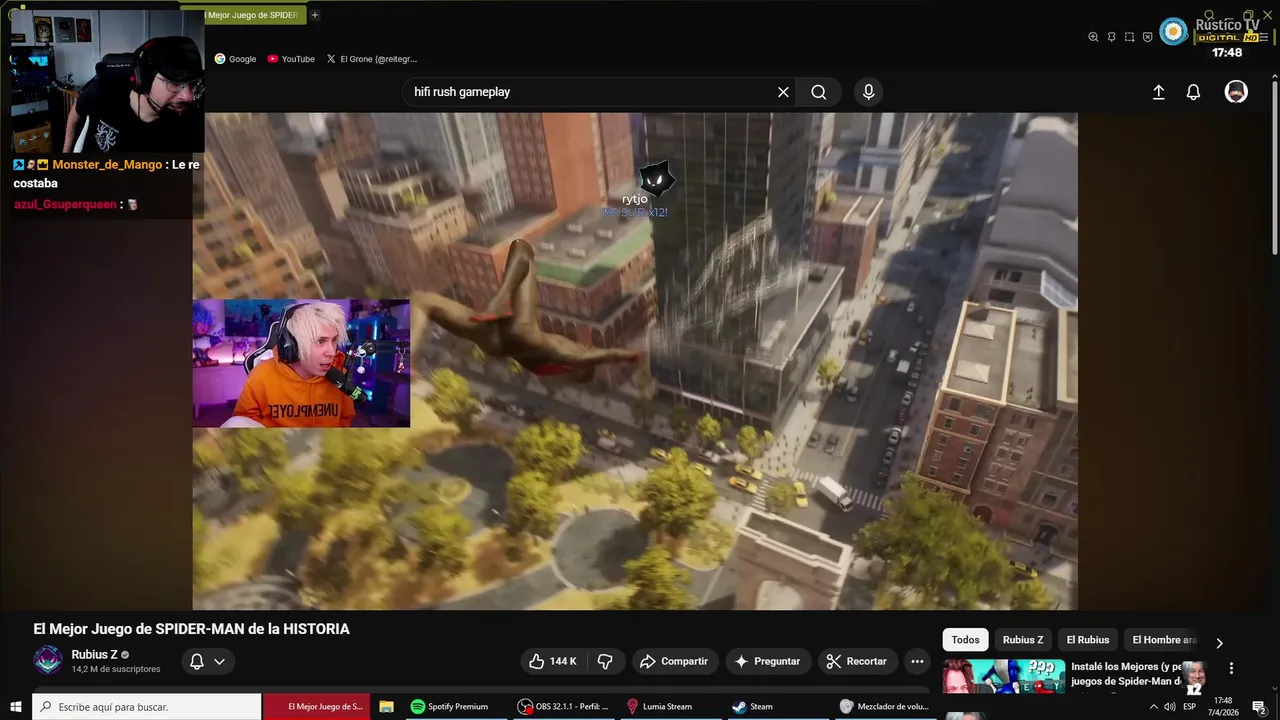The width and height of the screenshot is (1280, 720).
Task: Open the account avatar menu
Action: coord(1236,92)
